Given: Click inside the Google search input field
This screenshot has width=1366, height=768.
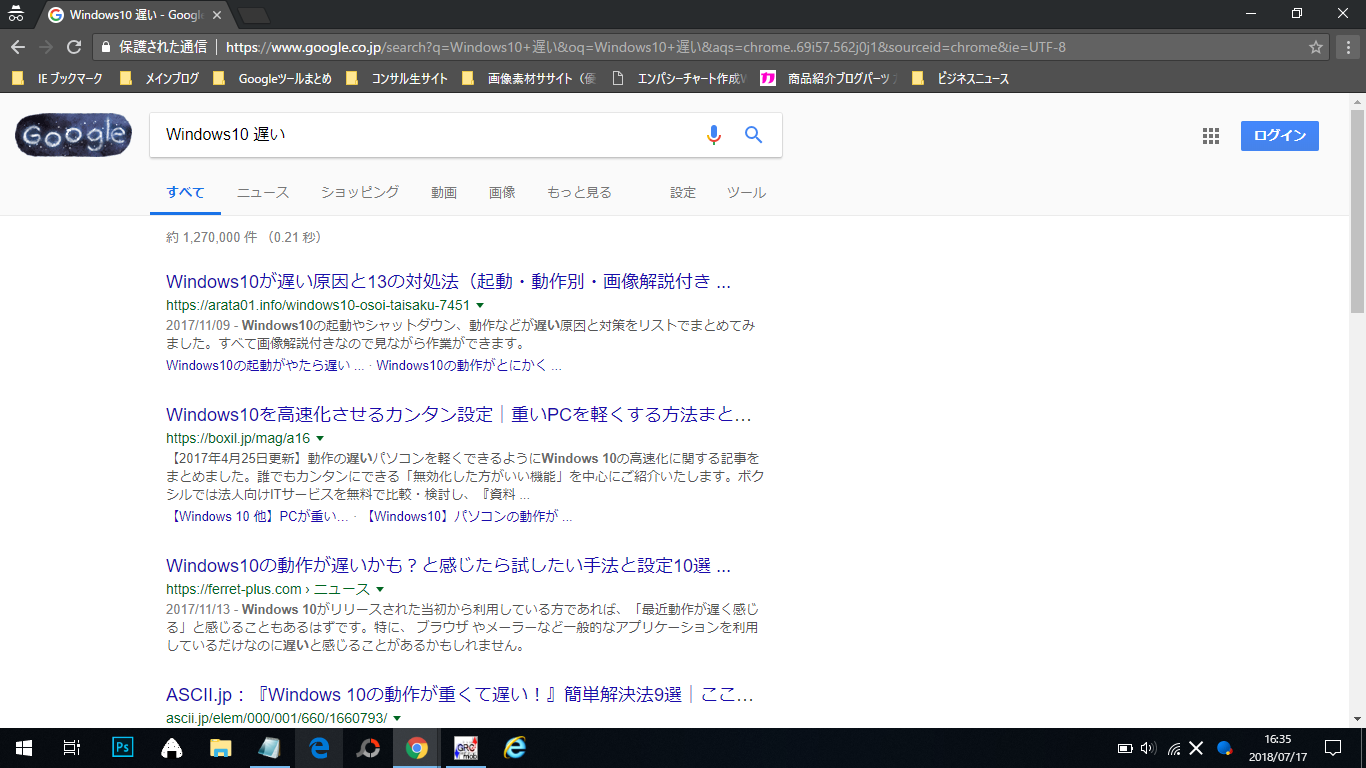Looking at the screenshot, I should point(420,135).
